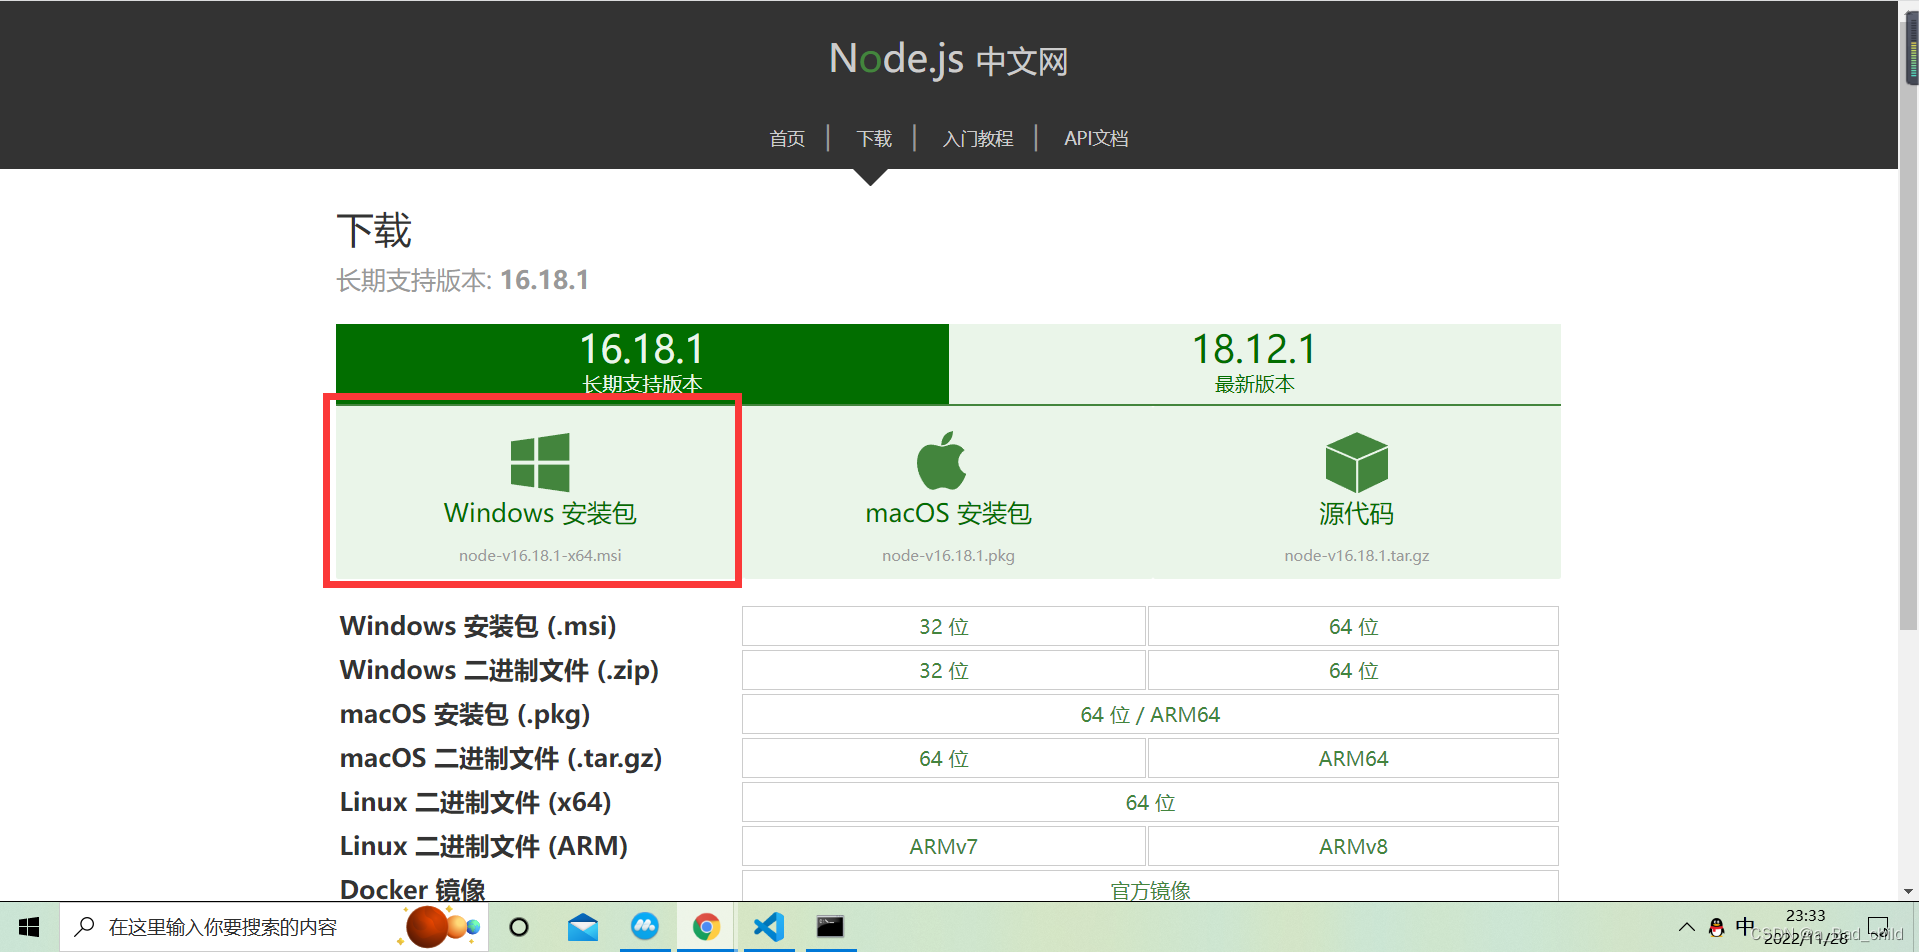The image size is (1919, 952).
Task: Open the 下载 navigation item
Action: pos(874,138)
